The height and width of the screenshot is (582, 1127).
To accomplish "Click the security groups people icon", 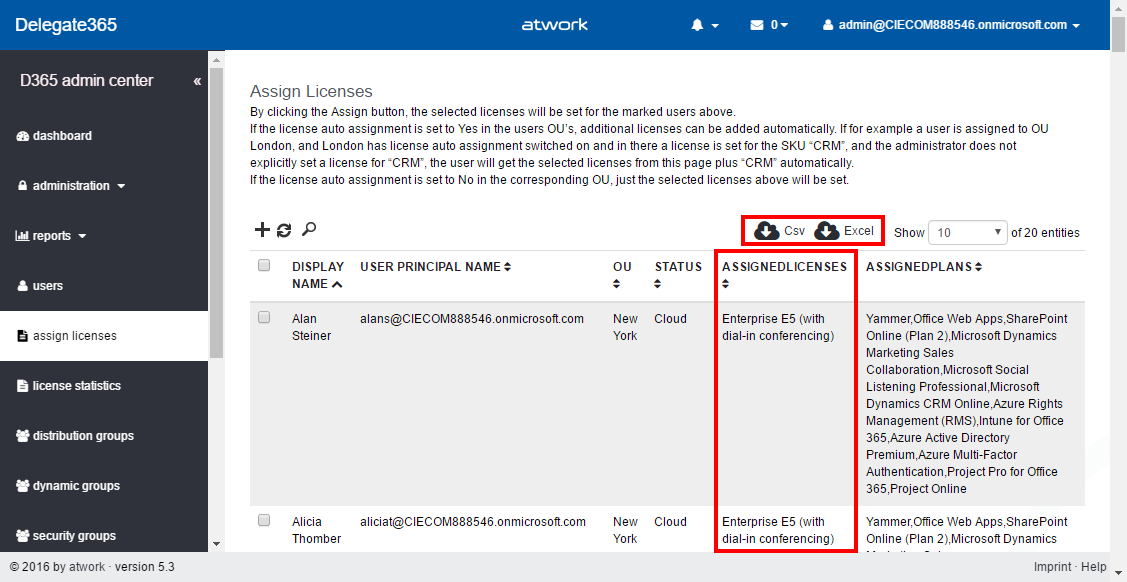I will (22, 536).
